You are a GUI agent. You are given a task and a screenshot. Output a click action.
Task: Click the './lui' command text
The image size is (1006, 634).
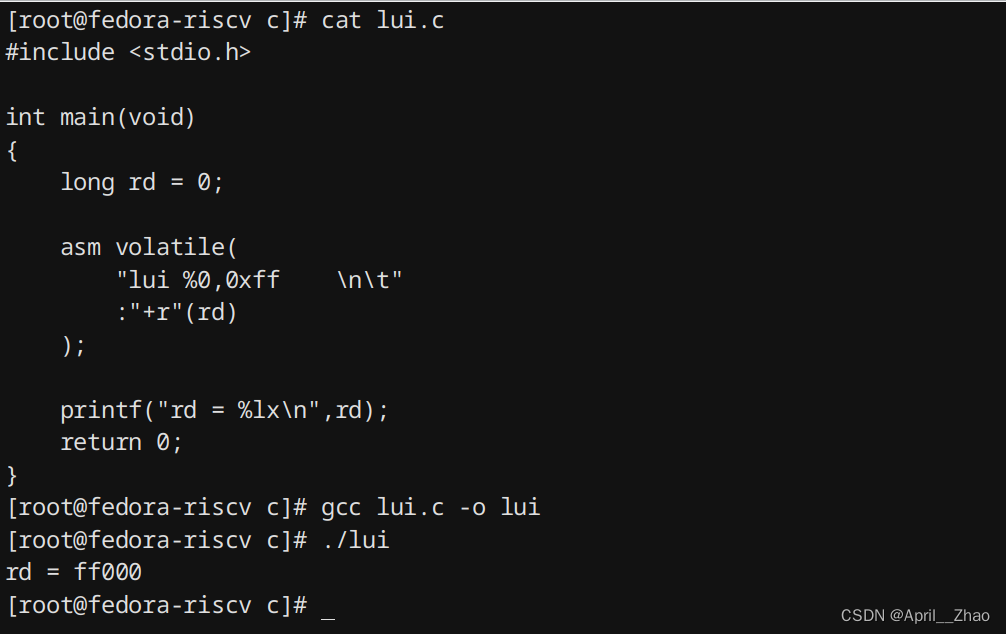tap(355, 540)
